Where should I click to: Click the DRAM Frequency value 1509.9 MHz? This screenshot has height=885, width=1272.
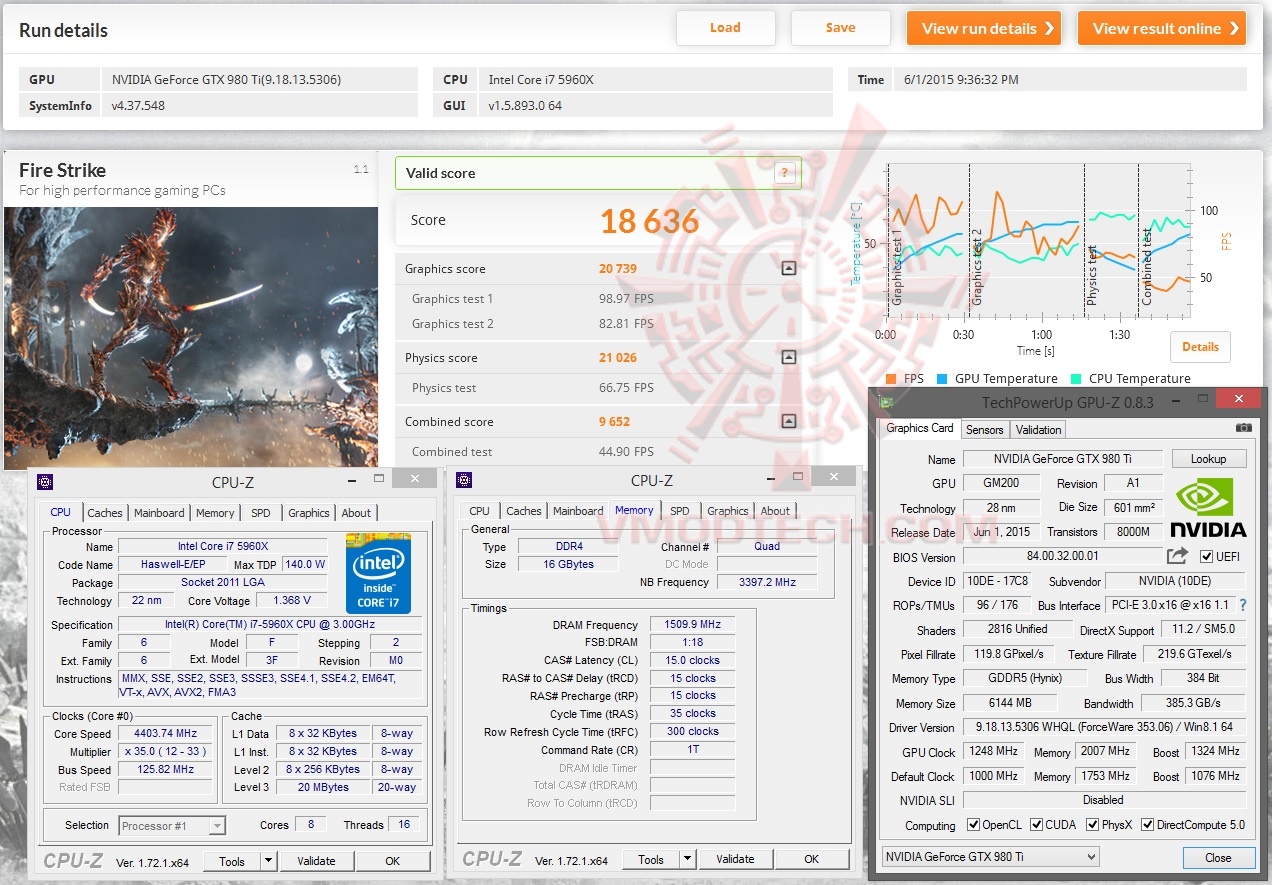point(692,624)
